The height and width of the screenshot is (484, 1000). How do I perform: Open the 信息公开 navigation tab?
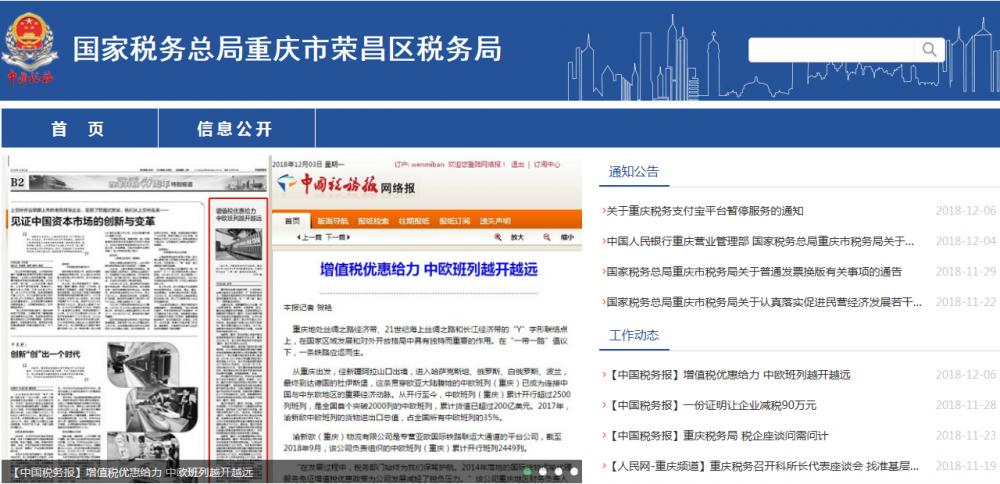coord(235,129)
